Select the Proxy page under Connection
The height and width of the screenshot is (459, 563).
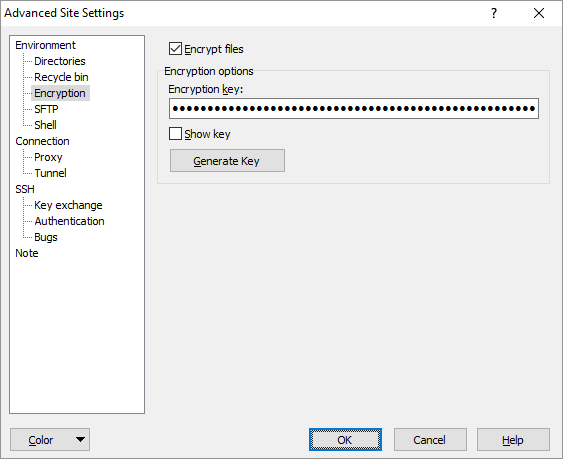click(x=48, y=157)
